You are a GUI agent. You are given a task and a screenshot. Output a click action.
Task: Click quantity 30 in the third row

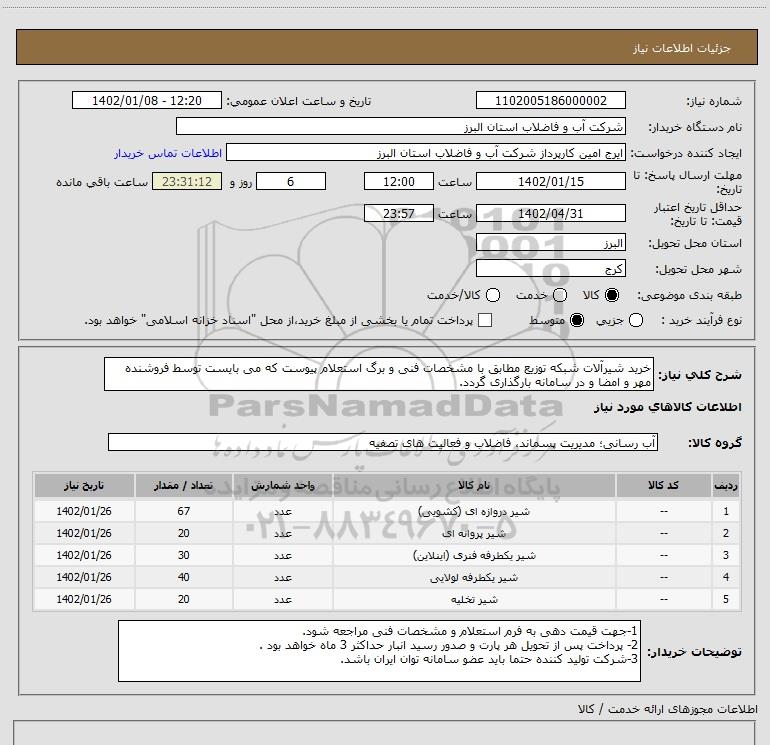point(184,555)
